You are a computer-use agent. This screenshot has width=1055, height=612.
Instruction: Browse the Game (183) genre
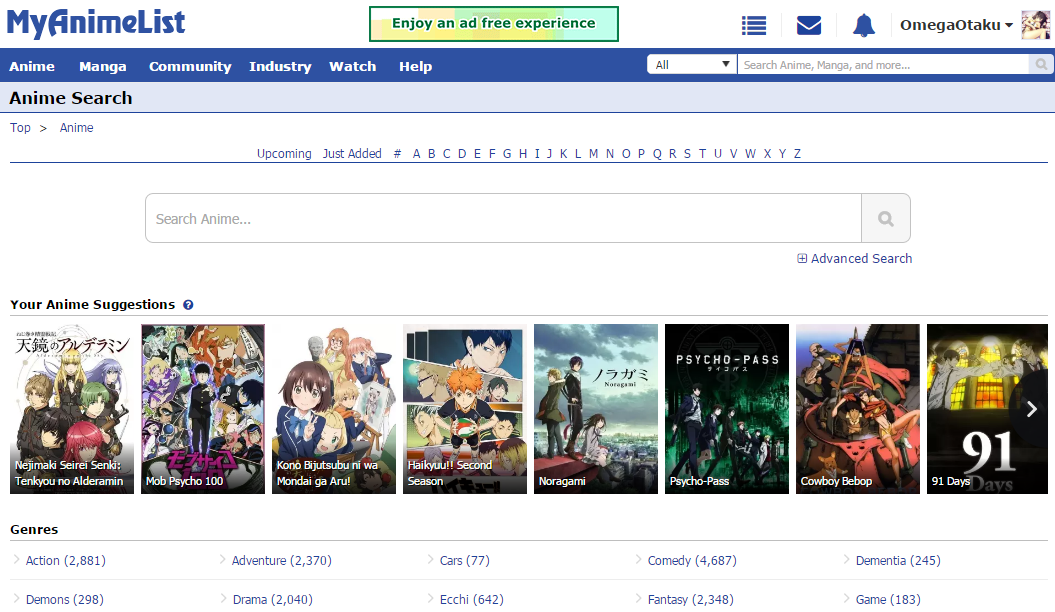tap(888, 600)
